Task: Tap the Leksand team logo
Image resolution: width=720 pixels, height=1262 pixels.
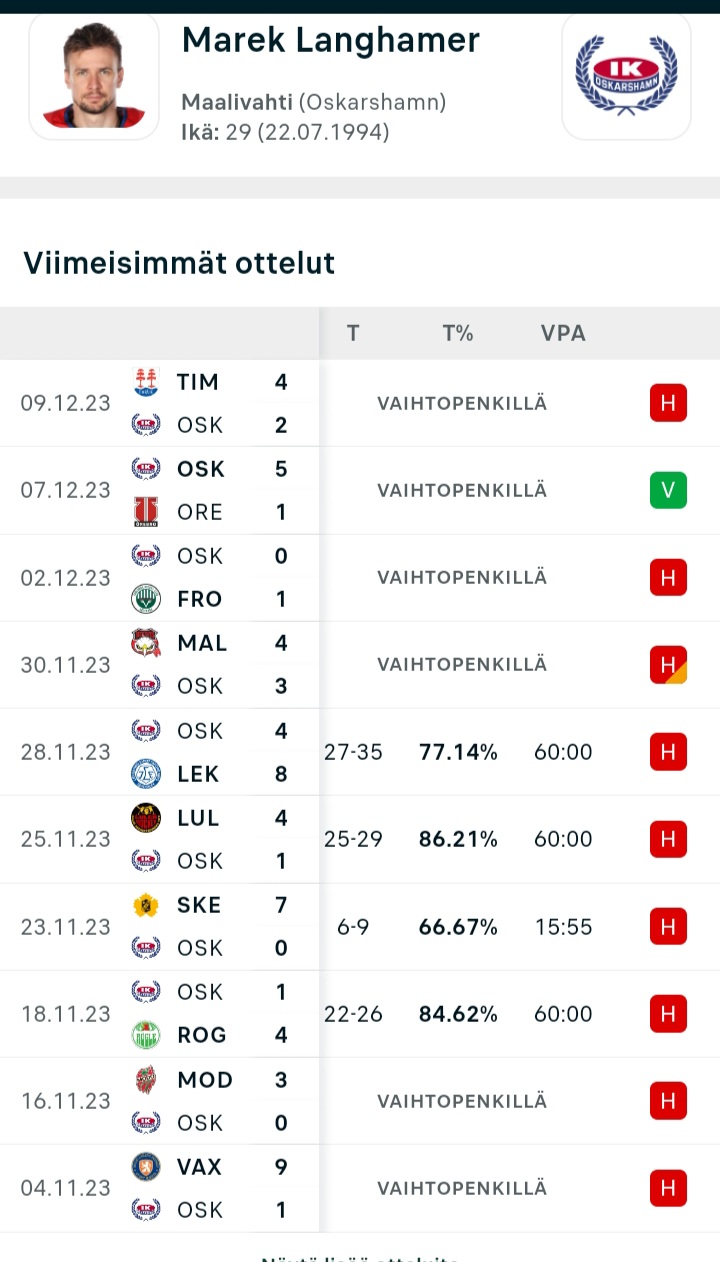Action: 146,774
